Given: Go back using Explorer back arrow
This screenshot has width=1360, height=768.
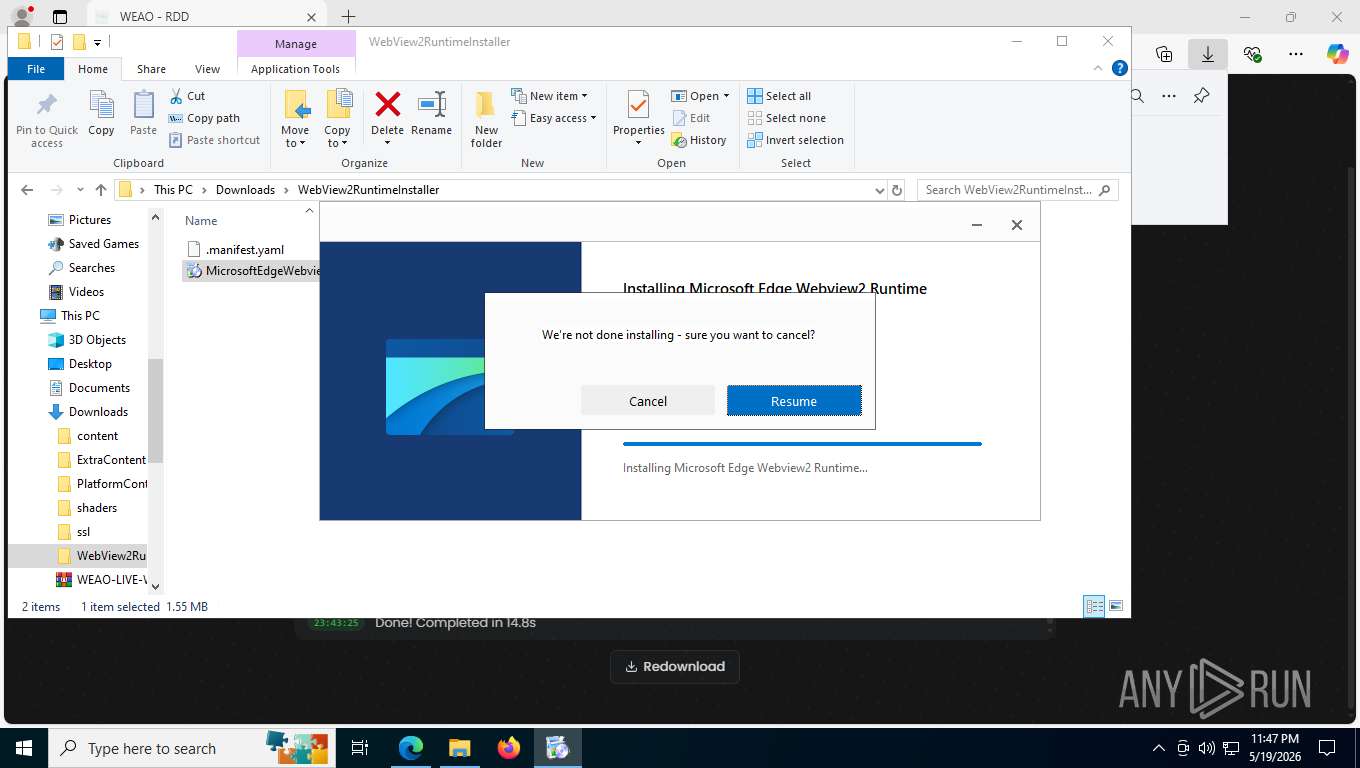Looking at the screenshot, I should (x=27, y=190).
